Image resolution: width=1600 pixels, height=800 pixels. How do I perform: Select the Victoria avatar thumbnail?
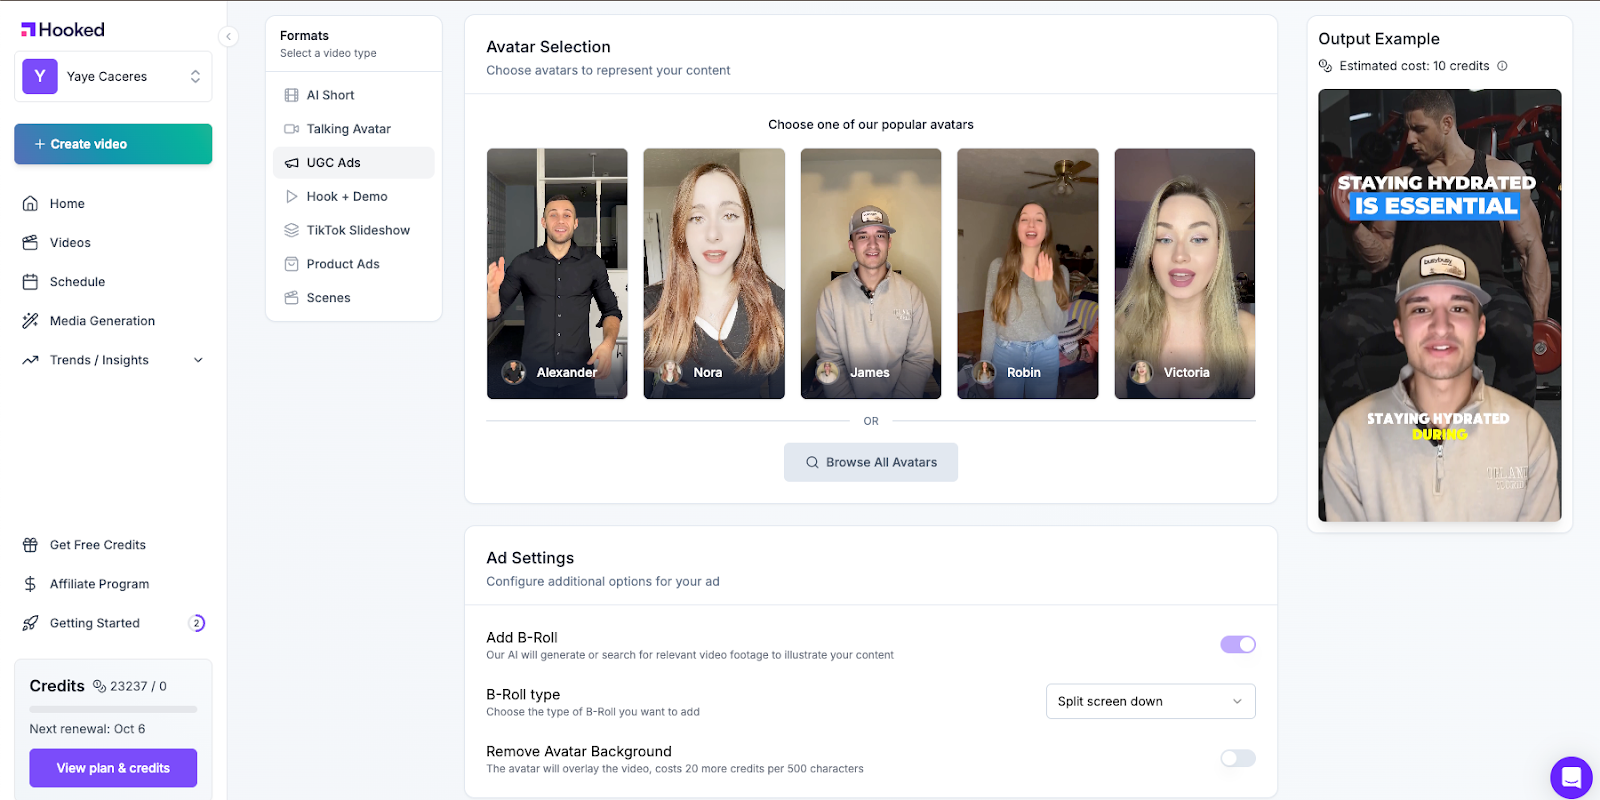[x=1184, y=273]
